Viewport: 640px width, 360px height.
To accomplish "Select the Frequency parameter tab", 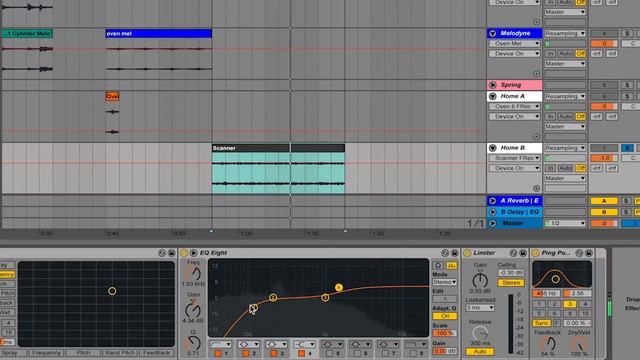I will click(x=46, y=353).
